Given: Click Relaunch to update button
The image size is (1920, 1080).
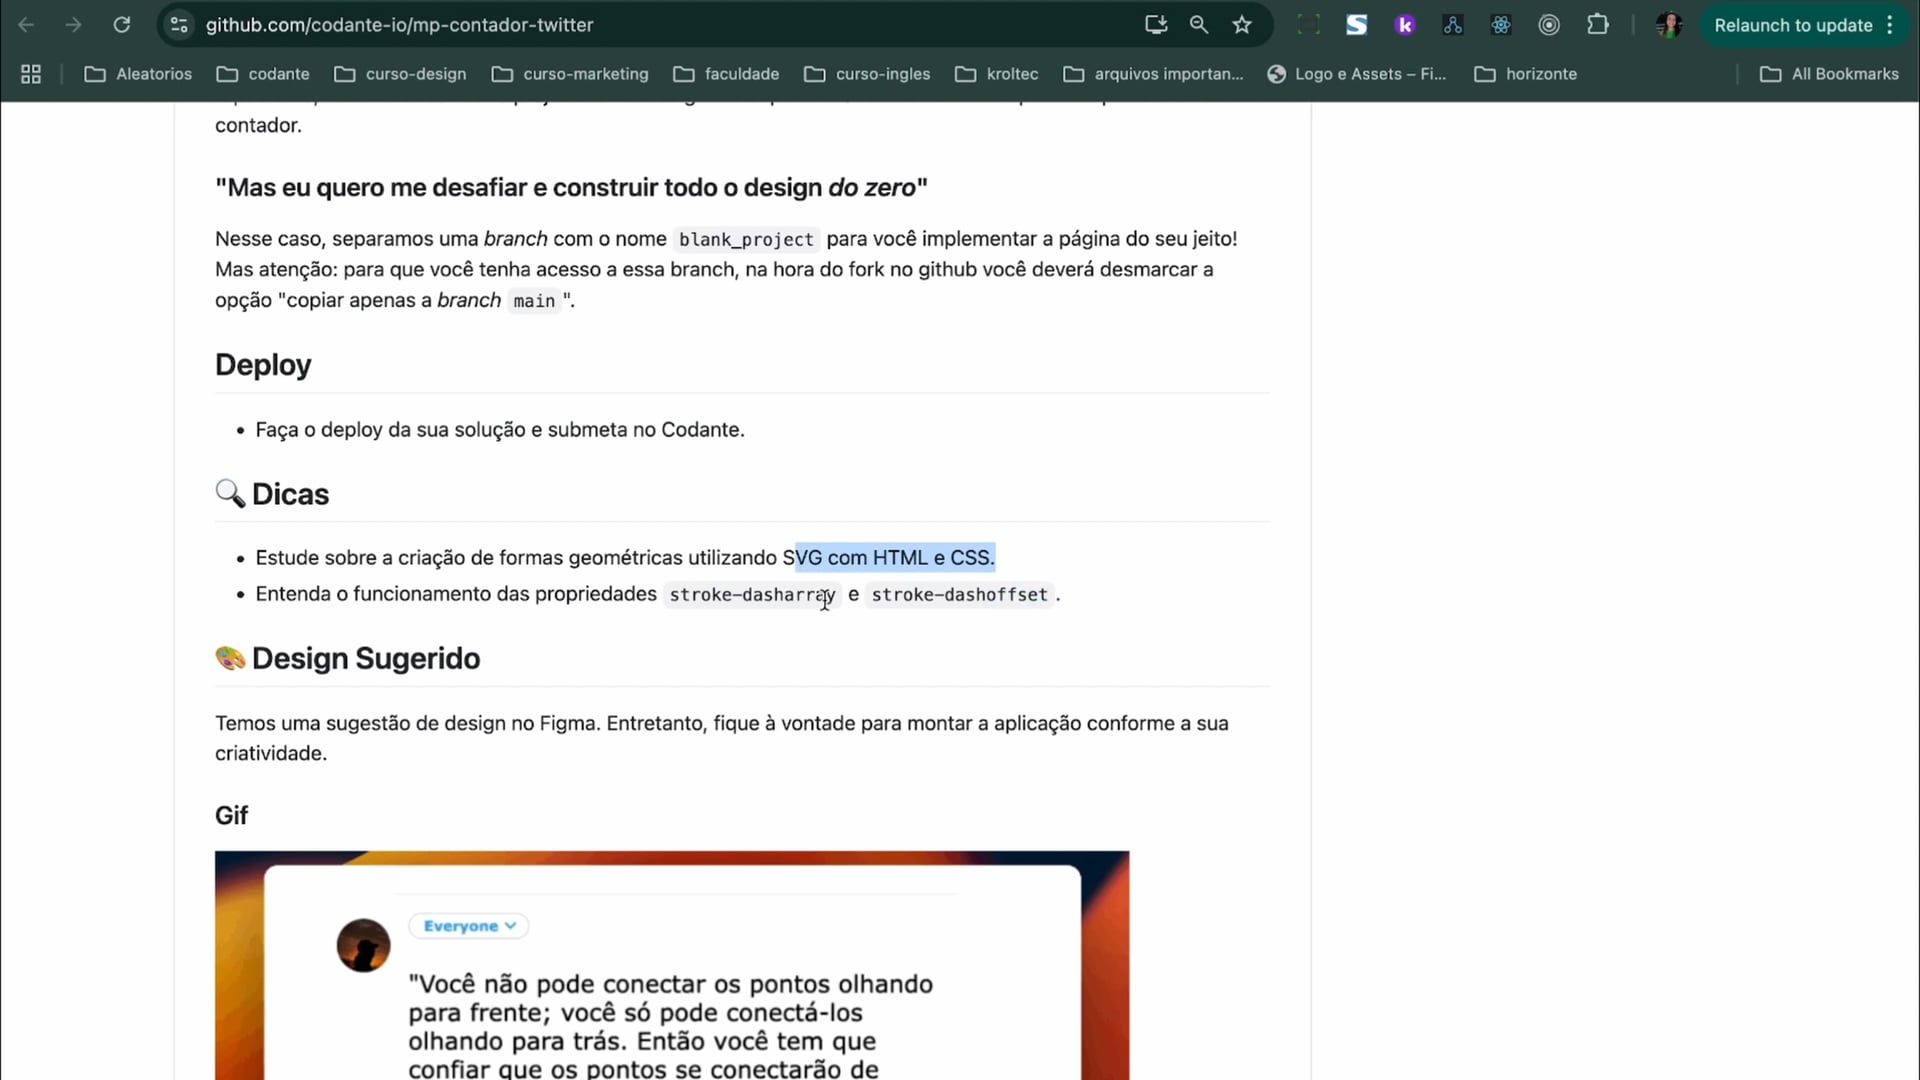Looking at the screenshot, I should click(x=1792, y=25).
